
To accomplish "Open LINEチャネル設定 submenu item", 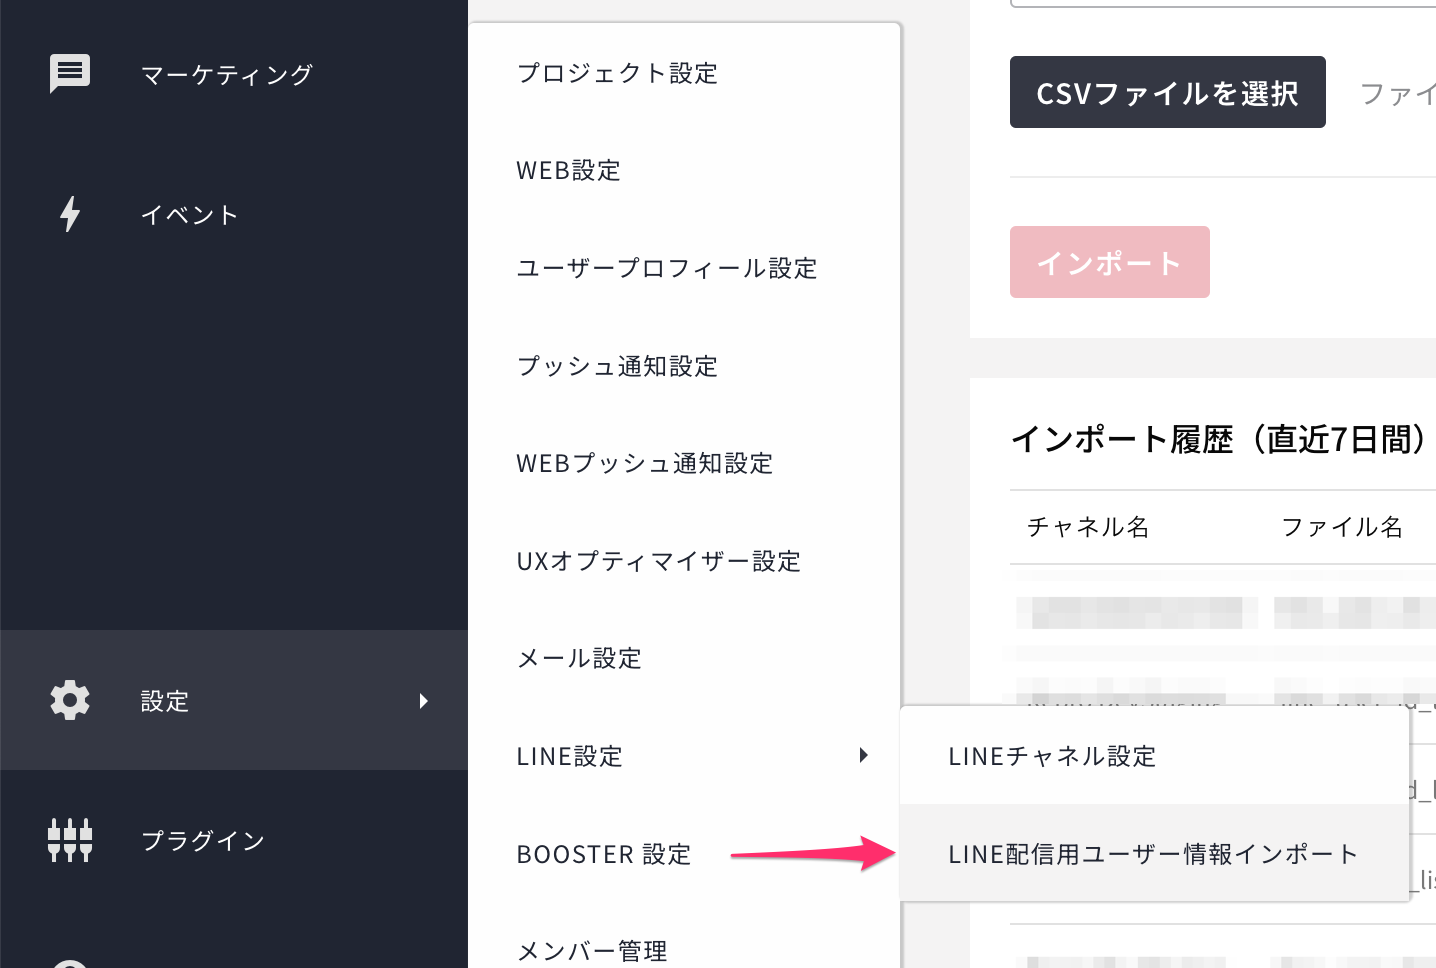I will [x=1052, y=757].
